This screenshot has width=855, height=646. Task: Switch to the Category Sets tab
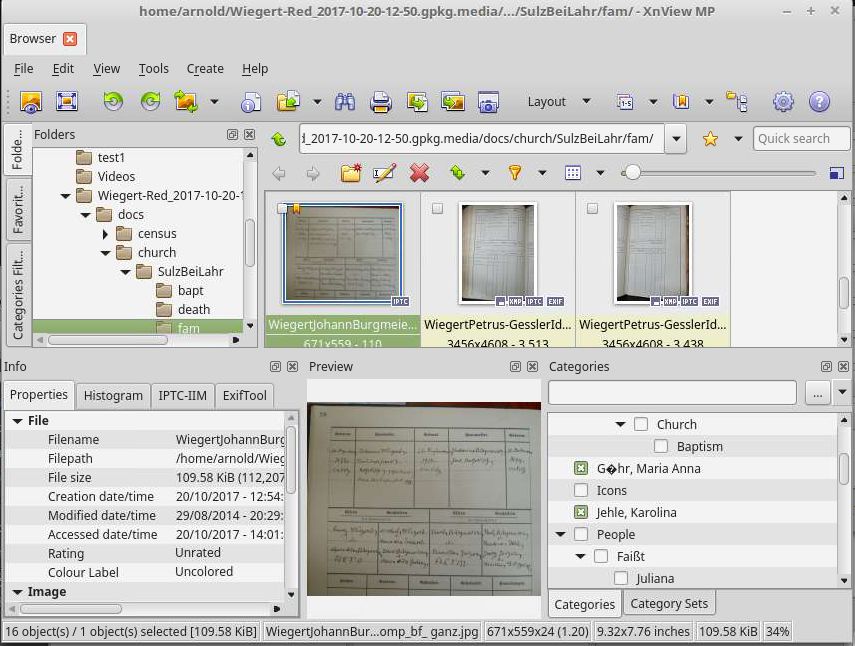668,604
